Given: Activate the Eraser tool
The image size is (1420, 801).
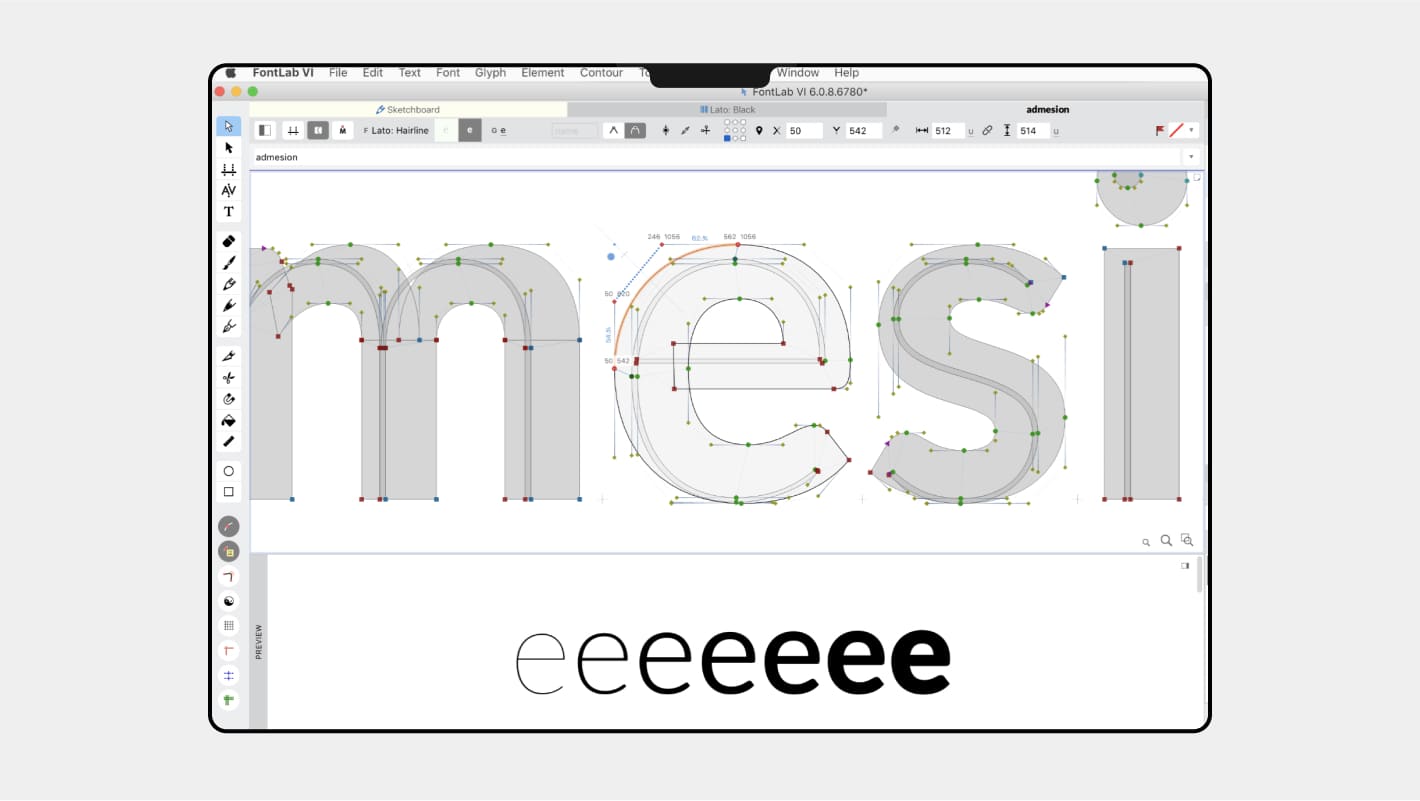Looking at the screenshot, I should (228, 240).
